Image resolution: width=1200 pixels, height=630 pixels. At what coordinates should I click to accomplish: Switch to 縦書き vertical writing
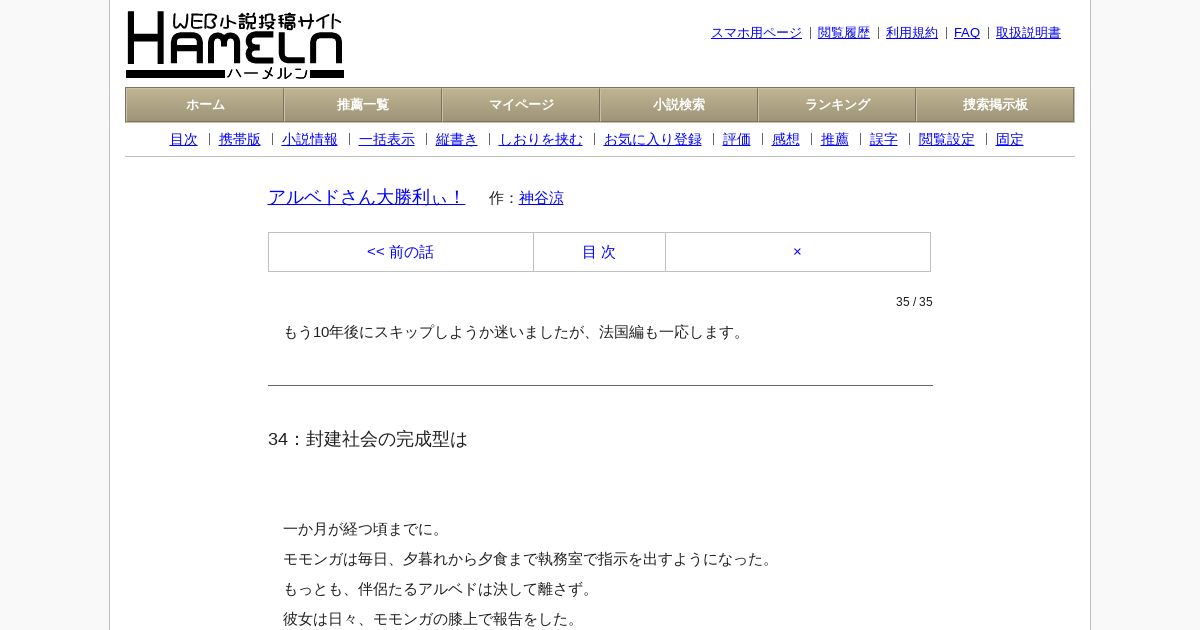[457, 139]
